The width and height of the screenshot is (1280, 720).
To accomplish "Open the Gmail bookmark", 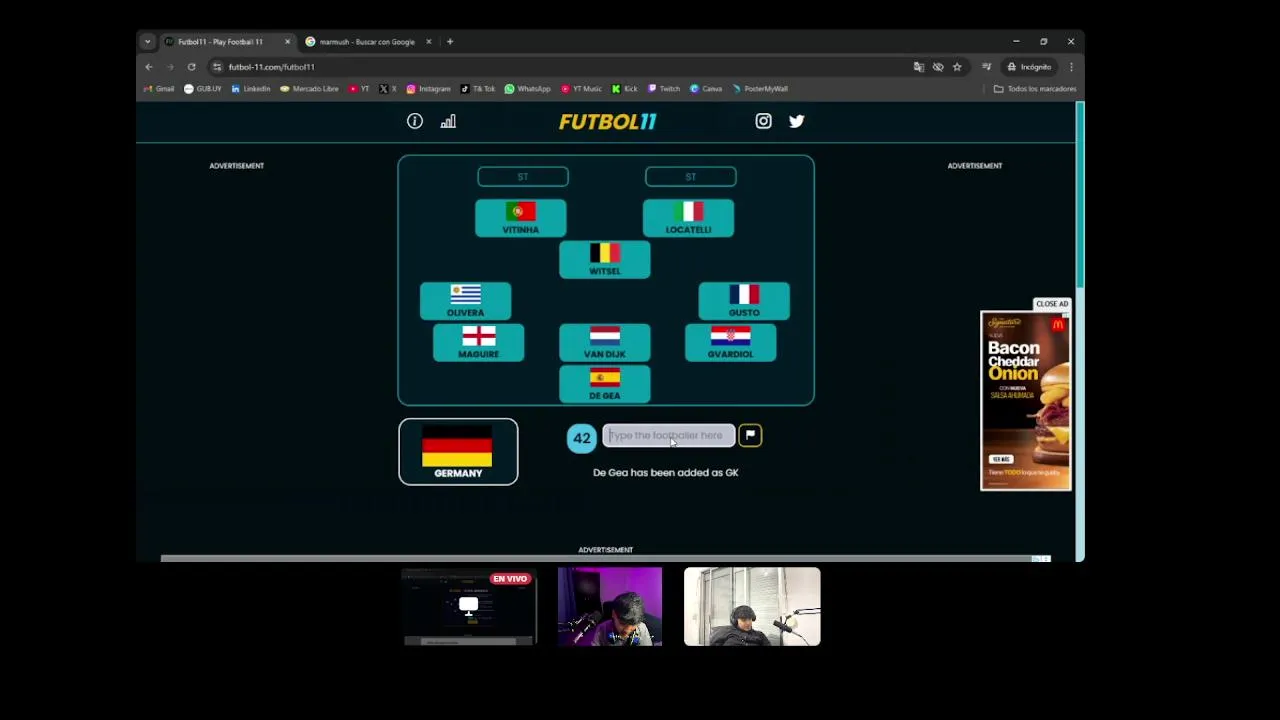I will 159,89.
